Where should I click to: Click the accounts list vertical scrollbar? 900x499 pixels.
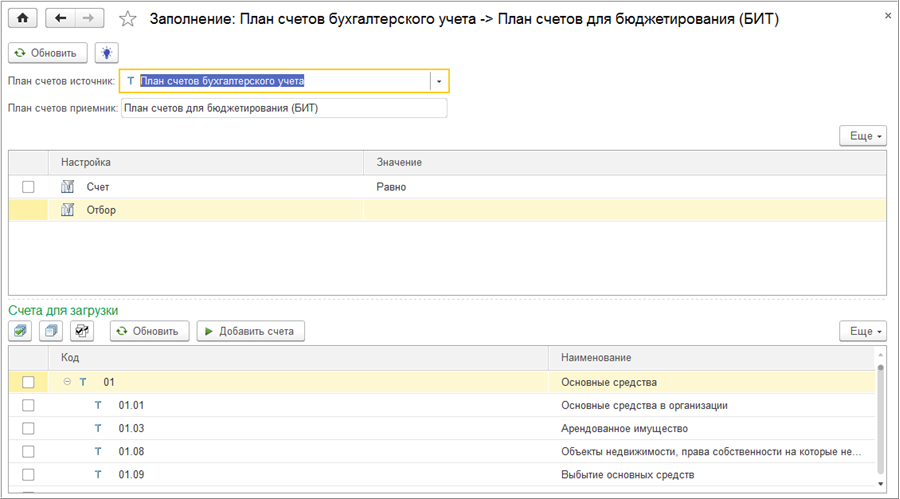(x=880, y=420)
